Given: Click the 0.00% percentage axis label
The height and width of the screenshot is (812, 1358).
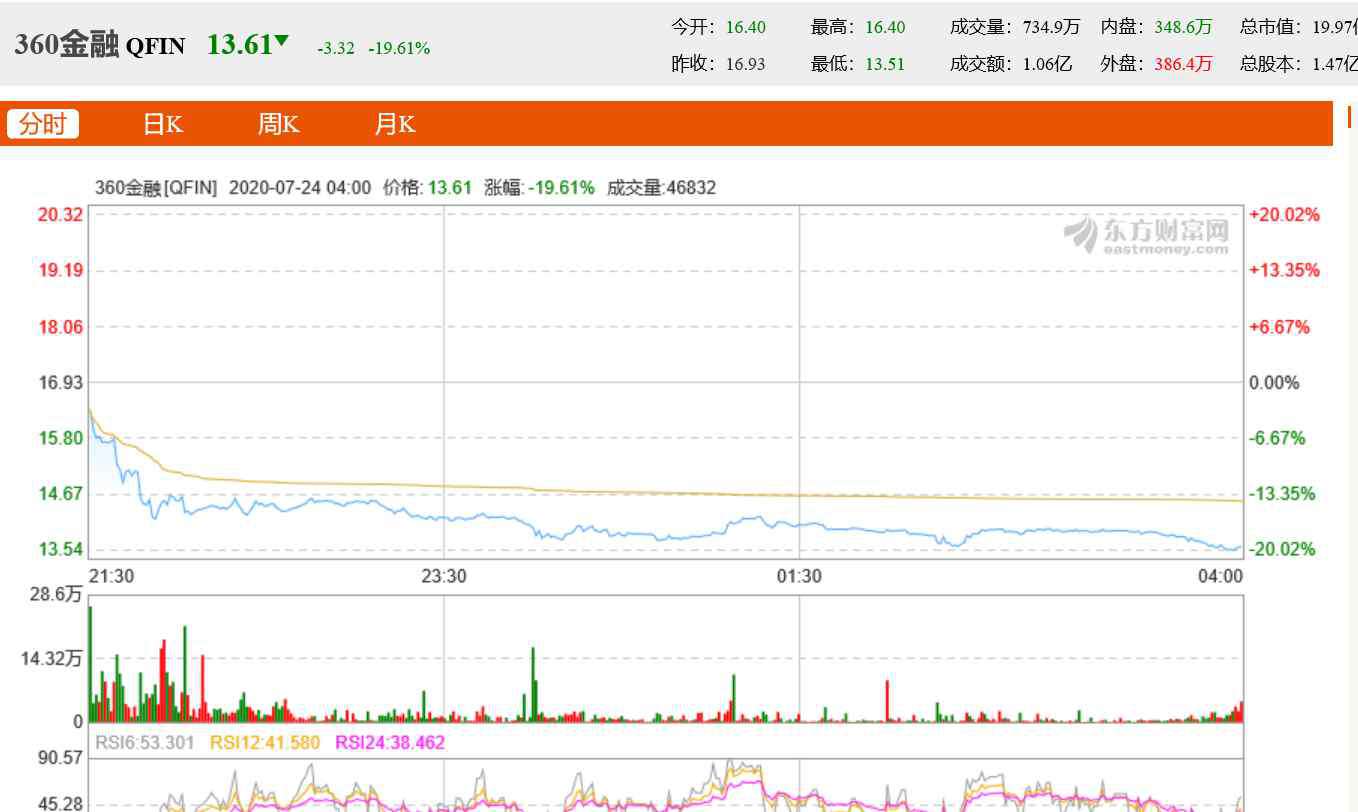Looking at the screenshot, I should click(1275, 382).
